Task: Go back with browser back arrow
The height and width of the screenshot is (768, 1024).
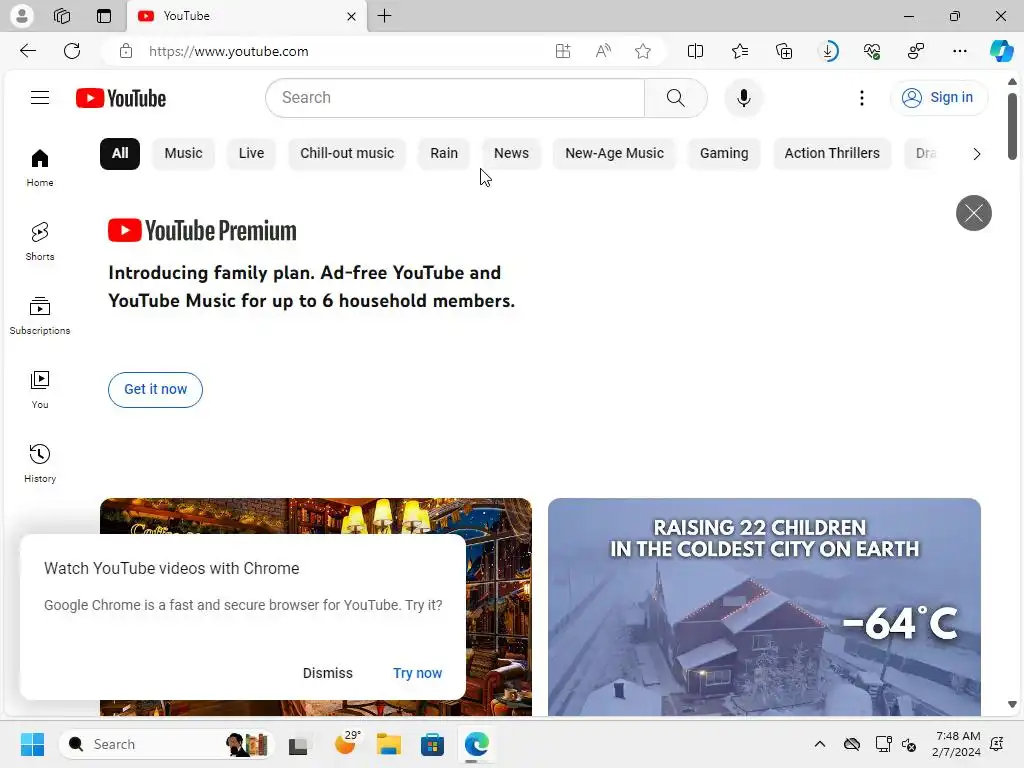Action: coord(27,51)
